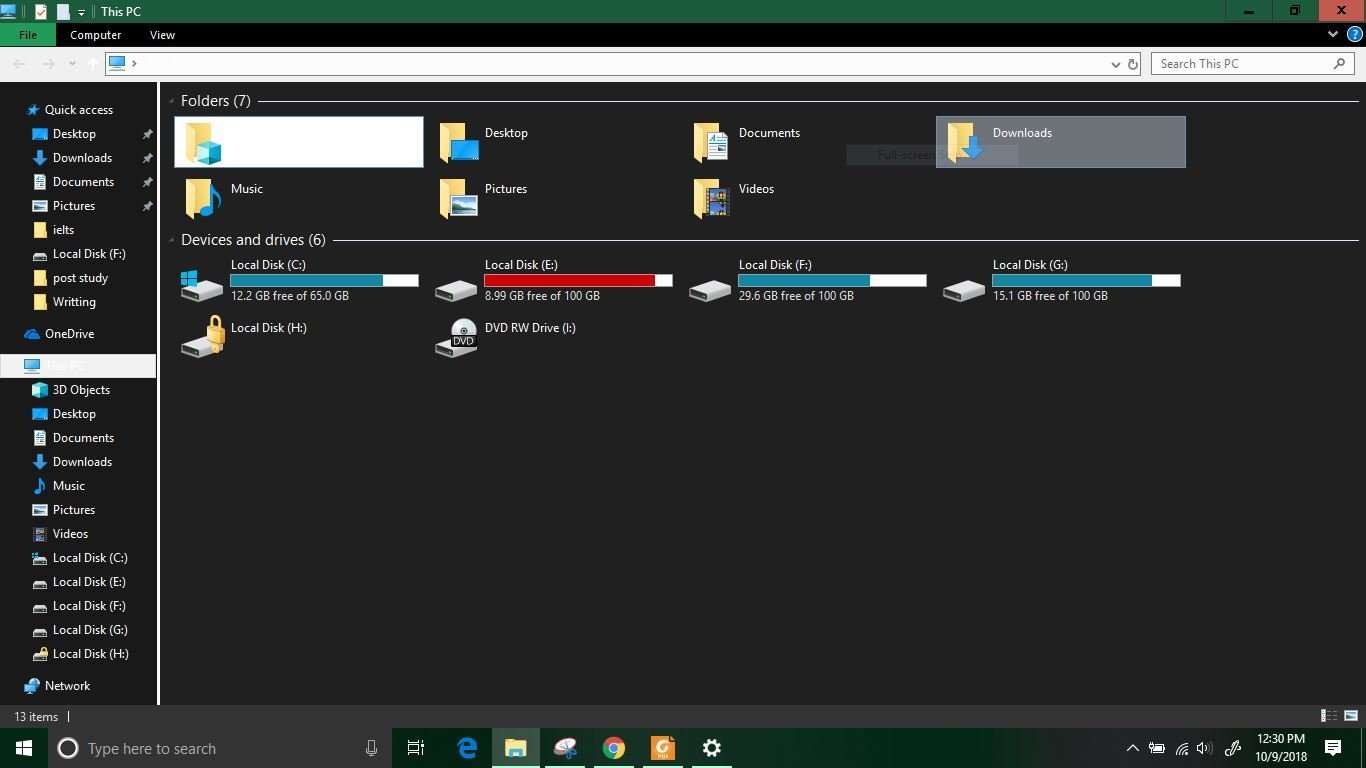
Task: Click the Back navigation arrow
Action: (20, 64)
